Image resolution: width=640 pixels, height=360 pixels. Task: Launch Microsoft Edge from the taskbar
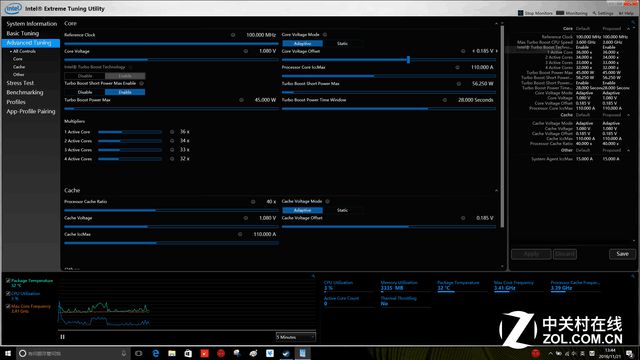156,353
